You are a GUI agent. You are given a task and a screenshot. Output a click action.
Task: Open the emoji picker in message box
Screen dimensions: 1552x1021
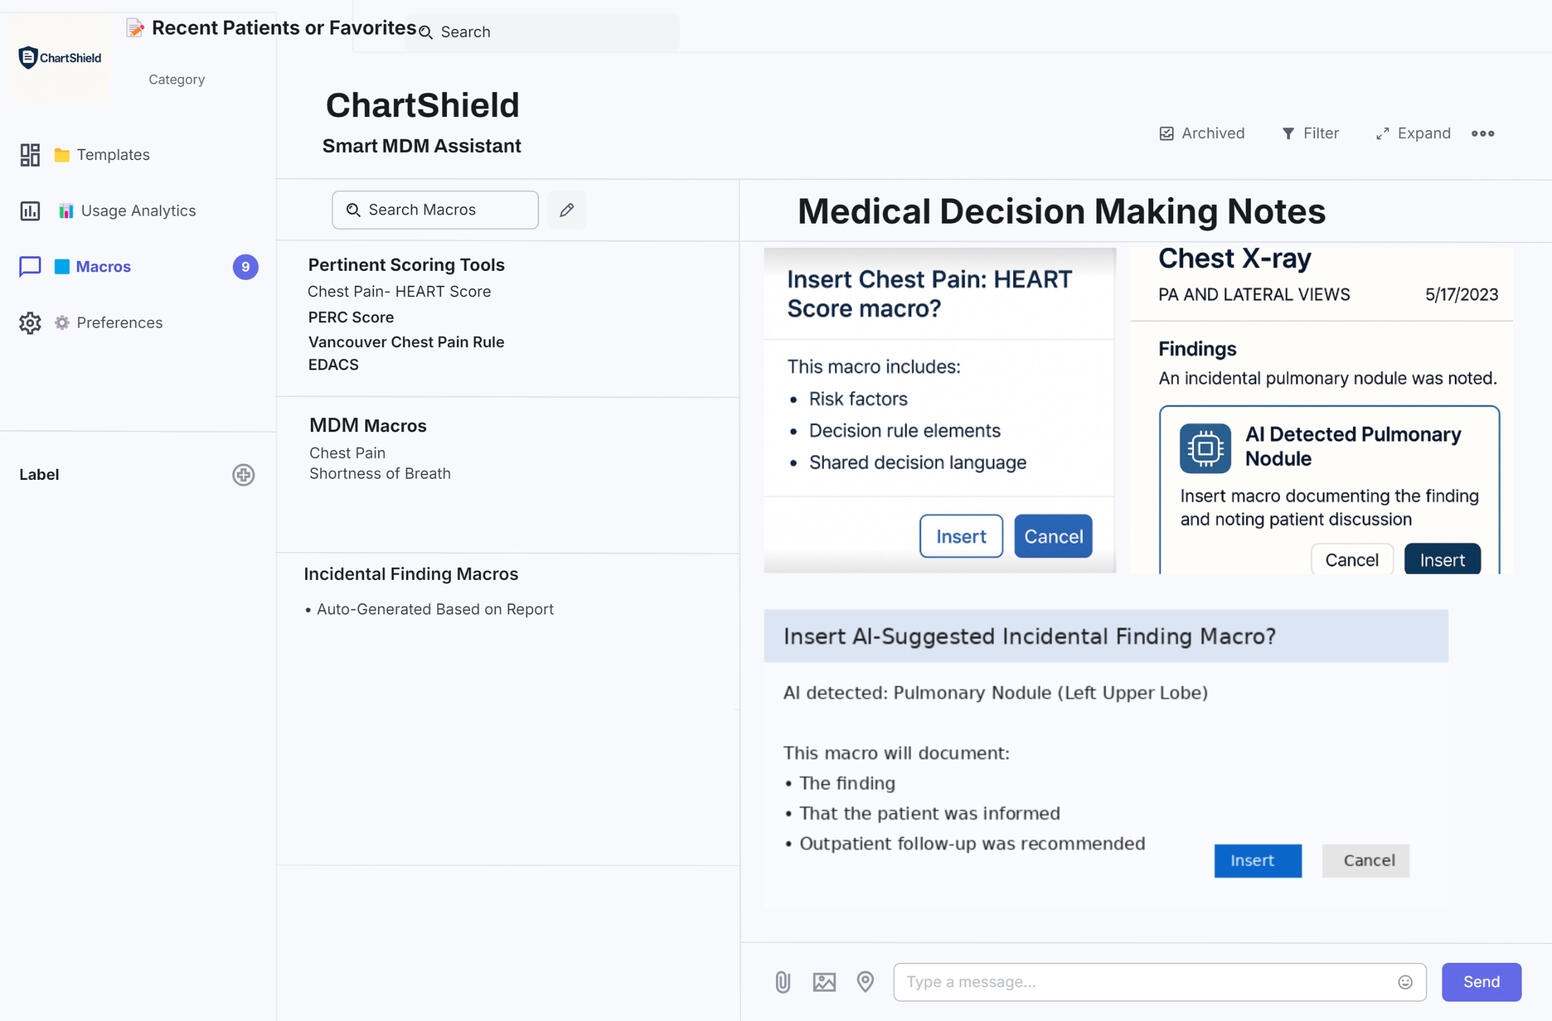coord(1405,982)
